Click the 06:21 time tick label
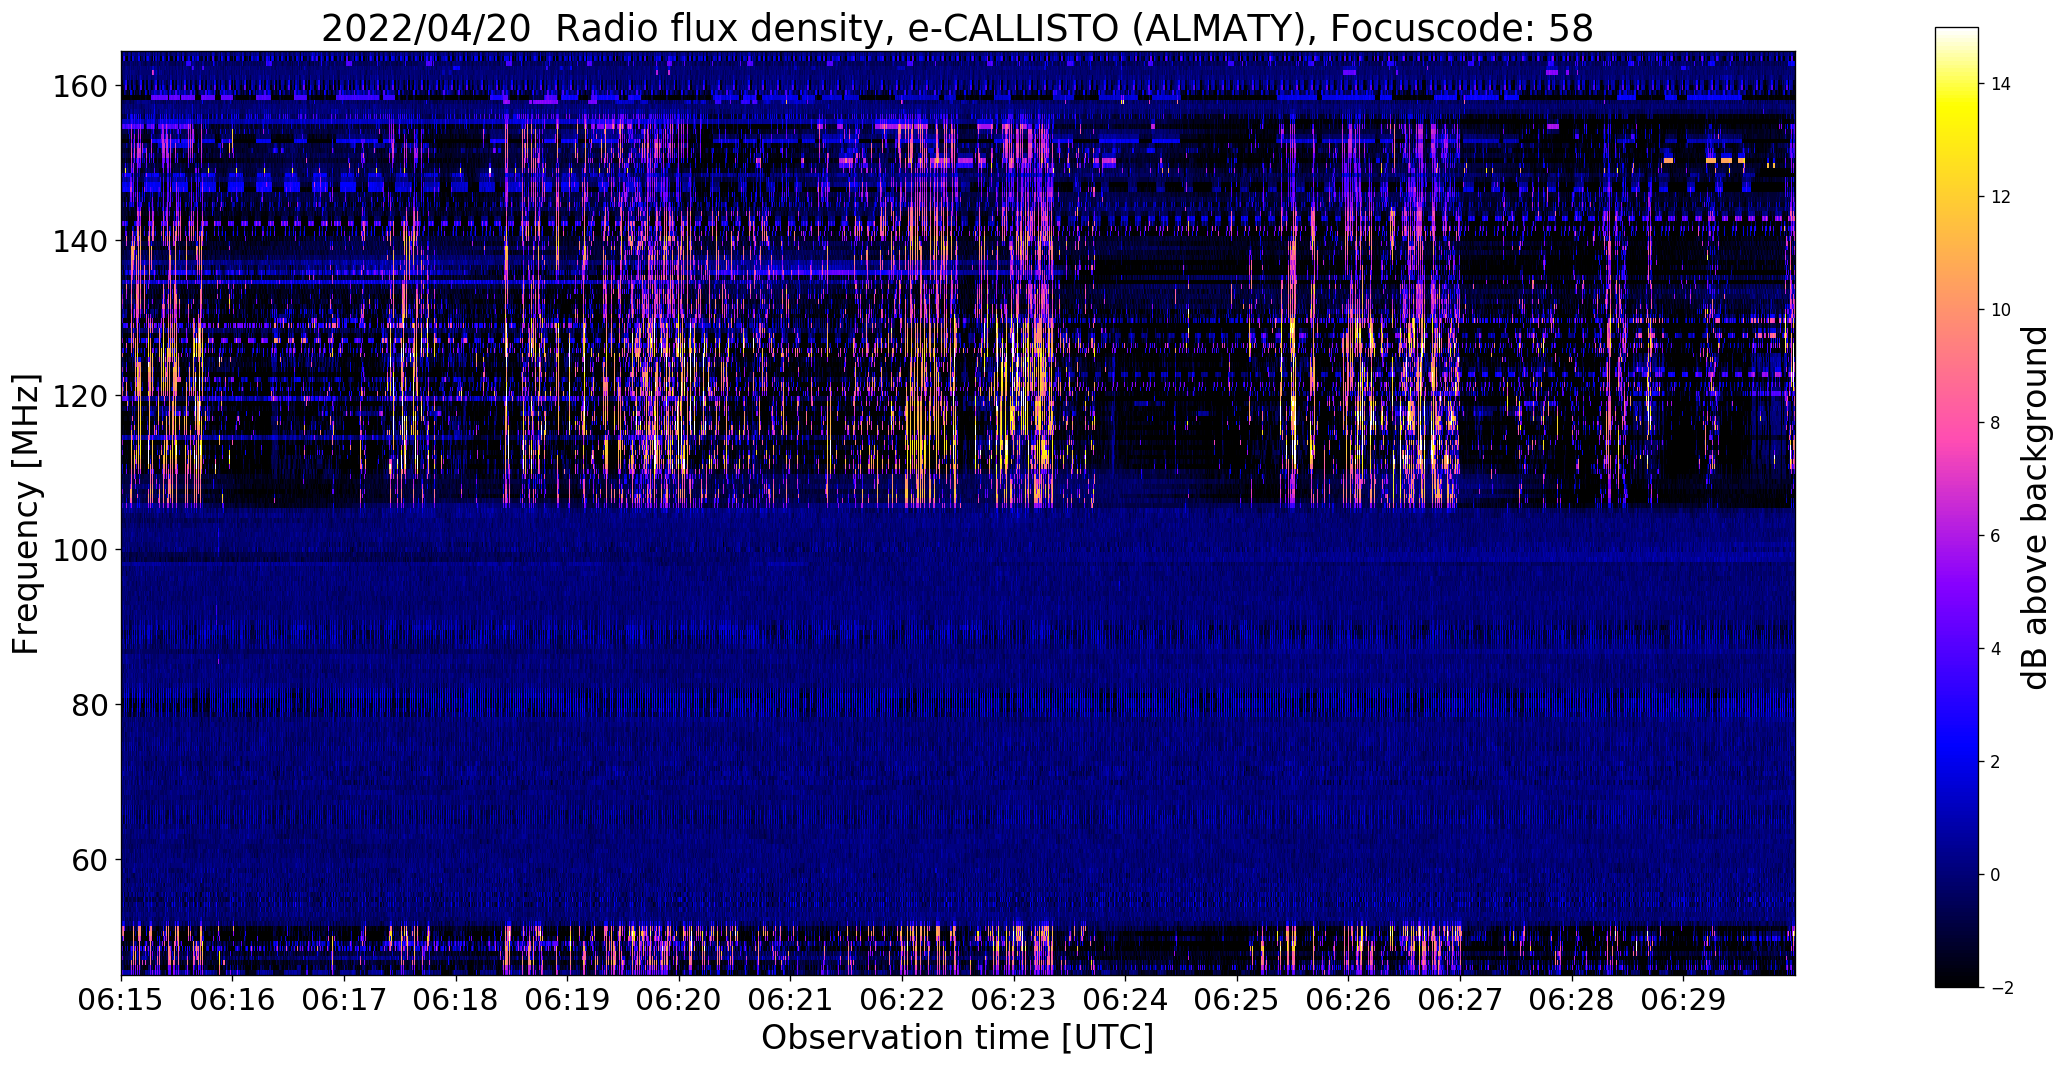The width and height of the screenshot is (2066, 1067). (x=791, y=1001)
